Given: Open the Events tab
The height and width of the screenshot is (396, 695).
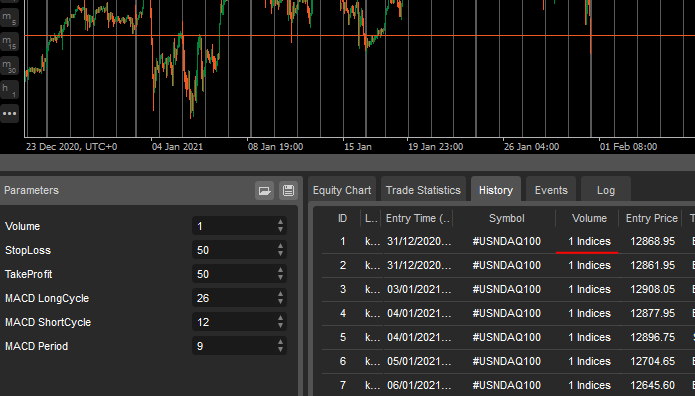Looking at the screenshot, I should click(x=551, y=190).
